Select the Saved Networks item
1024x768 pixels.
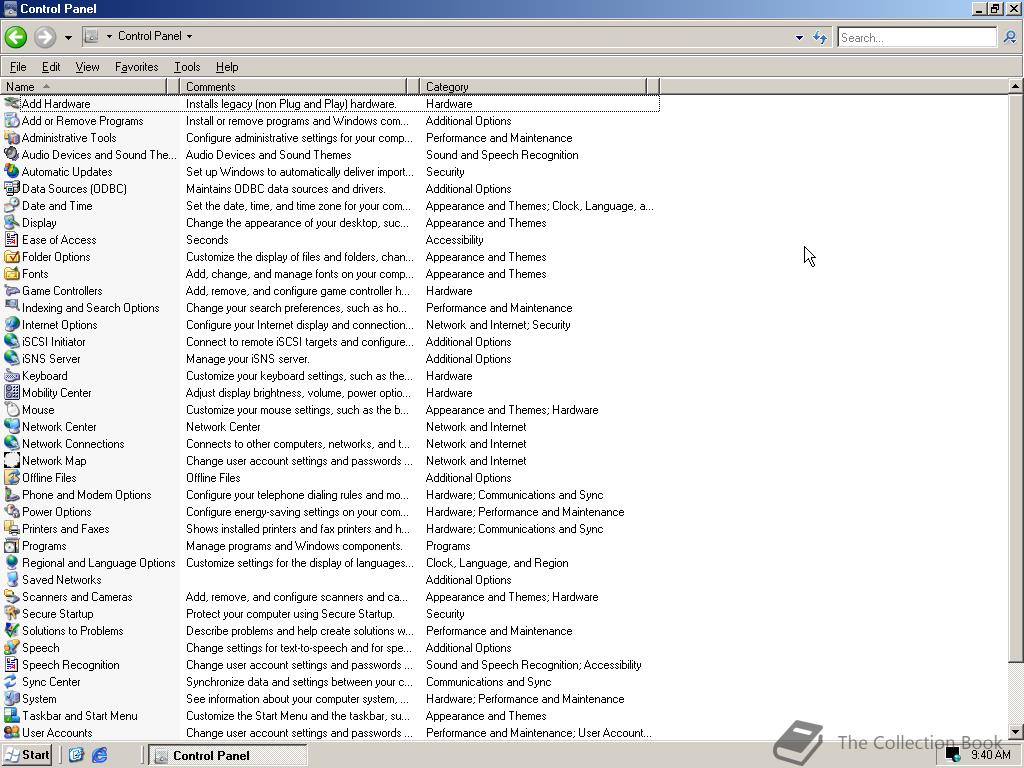(x=61, y=579)
